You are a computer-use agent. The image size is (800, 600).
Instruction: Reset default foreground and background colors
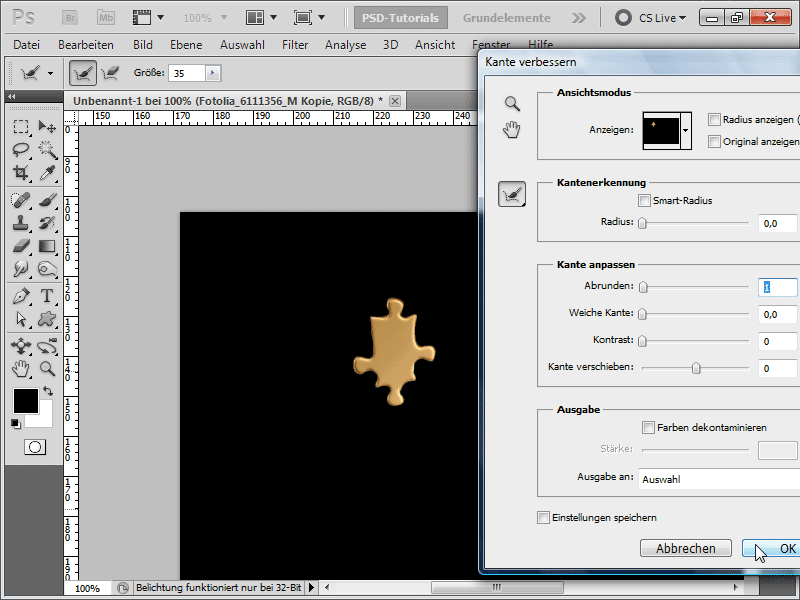16,423
